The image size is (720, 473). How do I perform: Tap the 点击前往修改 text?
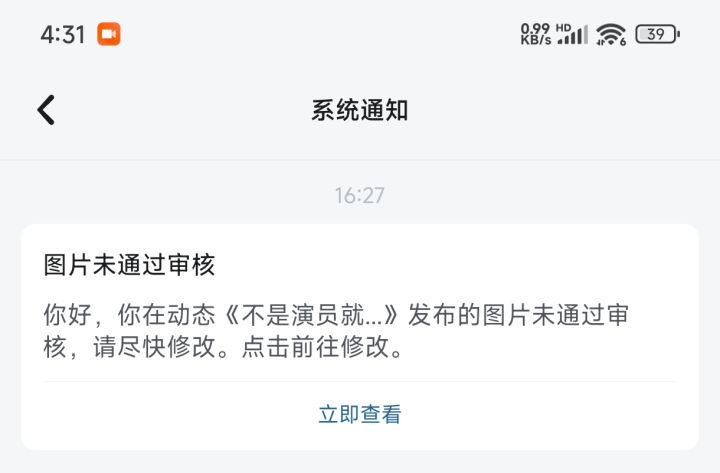316,347
